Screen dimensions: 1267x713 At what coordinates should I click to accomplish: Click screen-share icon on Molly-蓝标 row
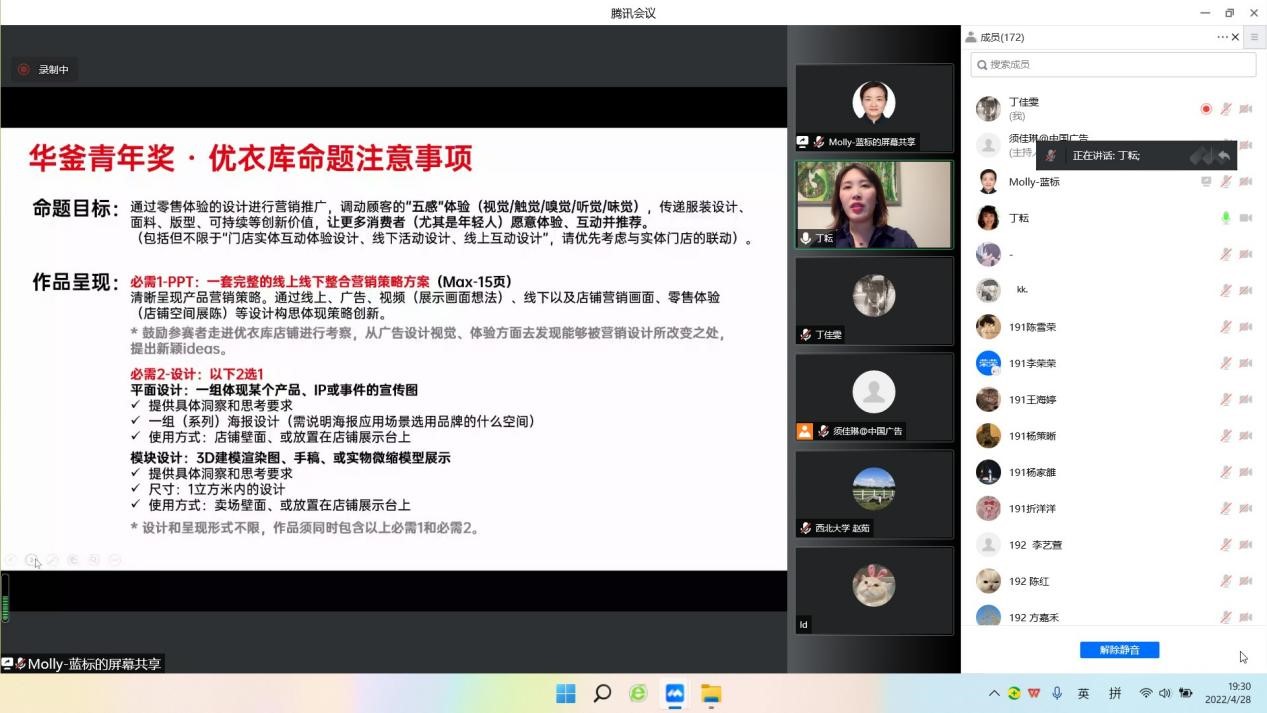pyautogui.click(x=1206, y=182)
